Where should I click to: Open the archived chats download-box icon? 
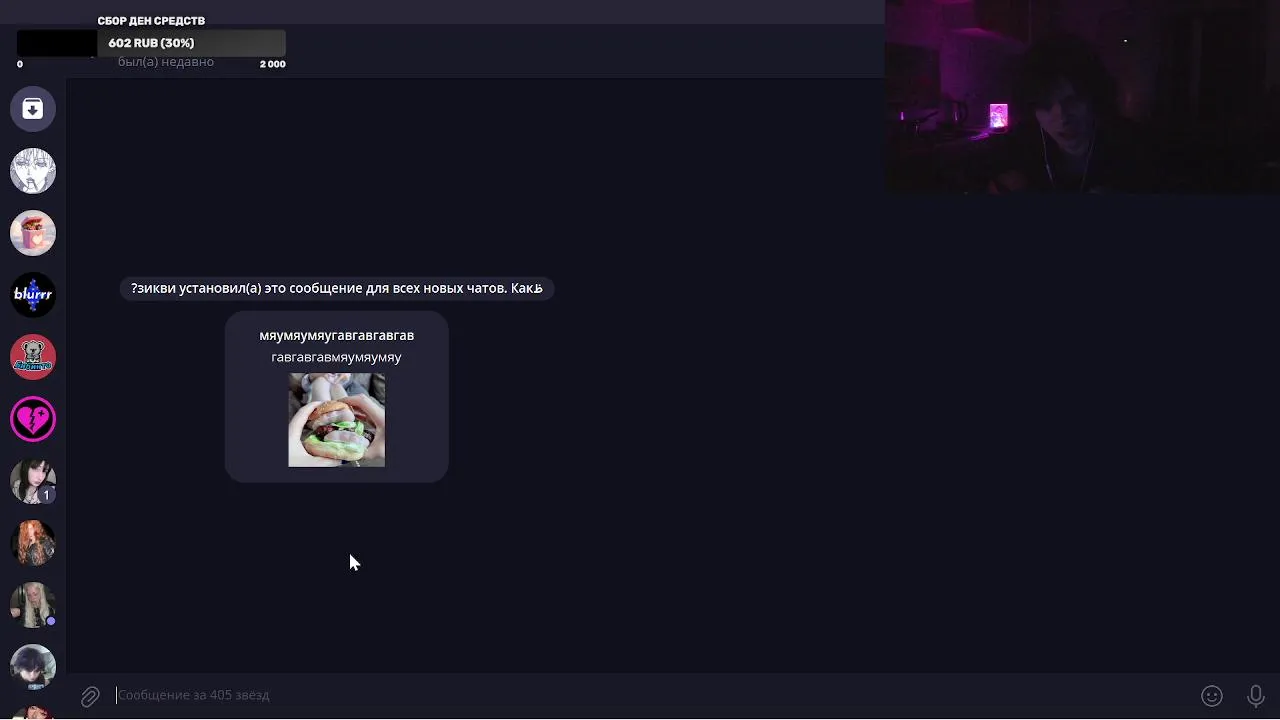click(x=33, y=109)
